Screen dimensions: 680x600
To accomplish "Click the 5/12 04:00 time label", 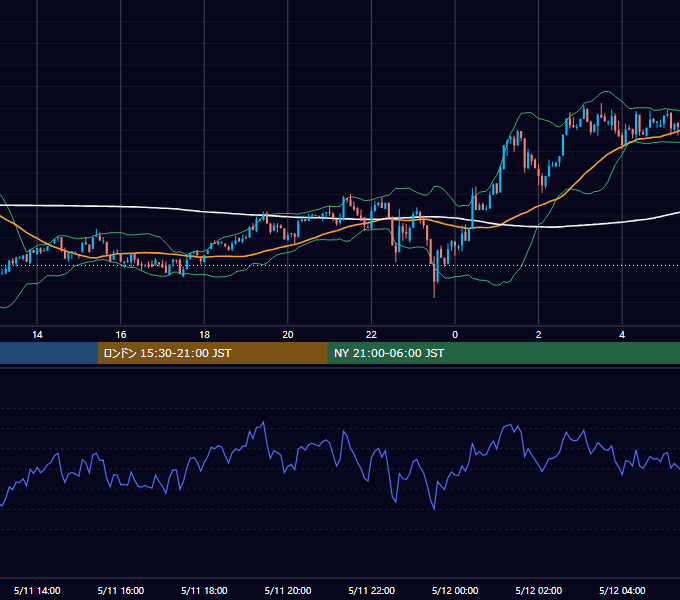I will coord(622,590).
